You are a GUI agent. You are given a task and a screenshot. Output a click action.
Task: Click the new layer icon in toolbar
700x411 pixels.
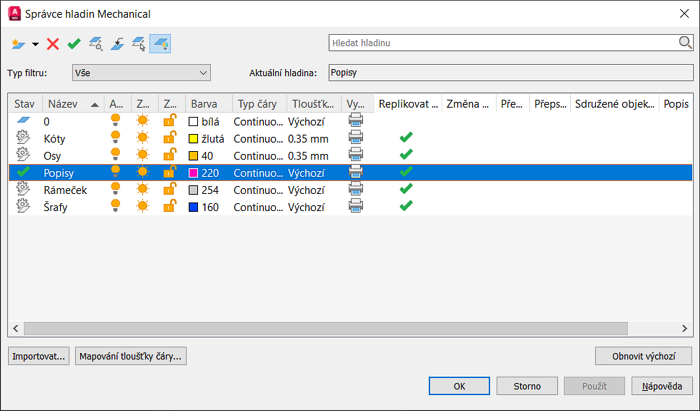18,43
